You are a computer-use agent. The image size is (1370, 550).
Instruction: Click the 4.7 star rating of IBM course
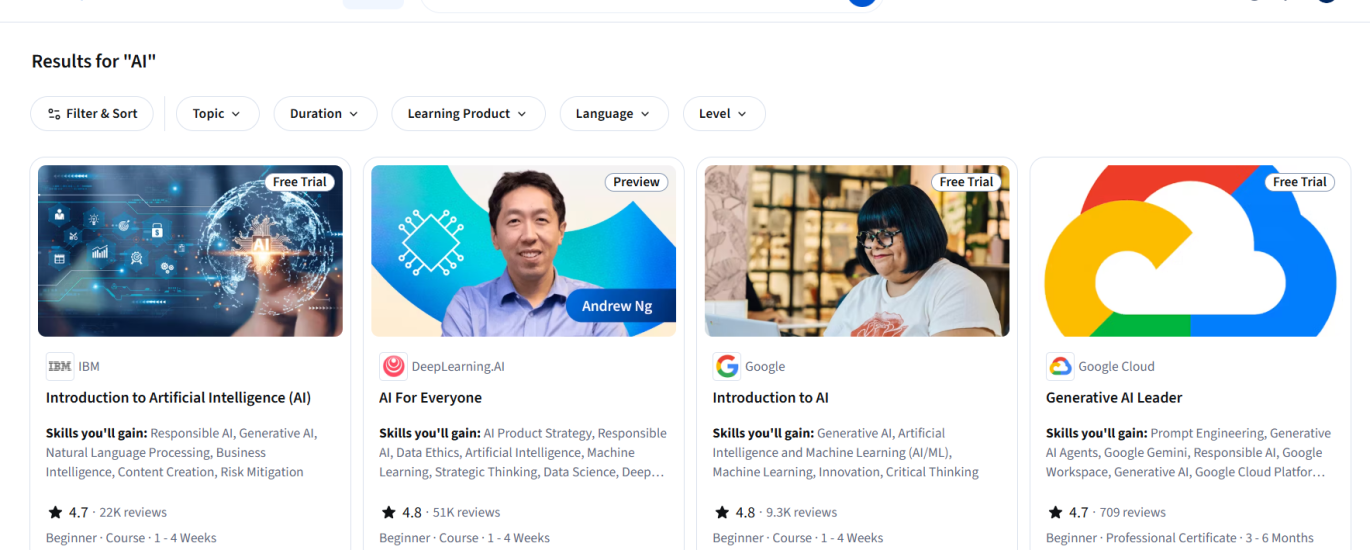tap(68, 513)
